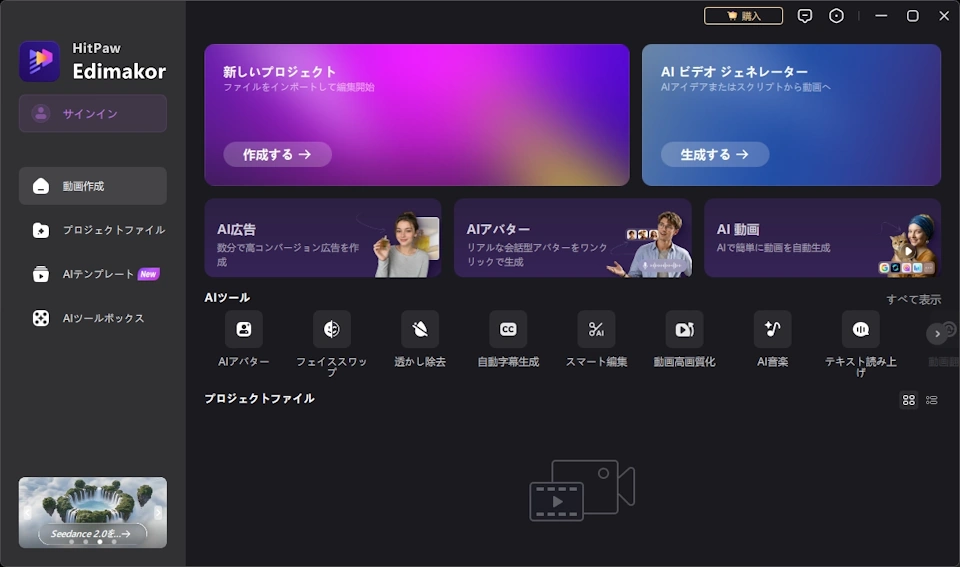960x567 pixels.
Task: Open the 自動字幕生成 CC tool
Action: [x=508, y=329]
